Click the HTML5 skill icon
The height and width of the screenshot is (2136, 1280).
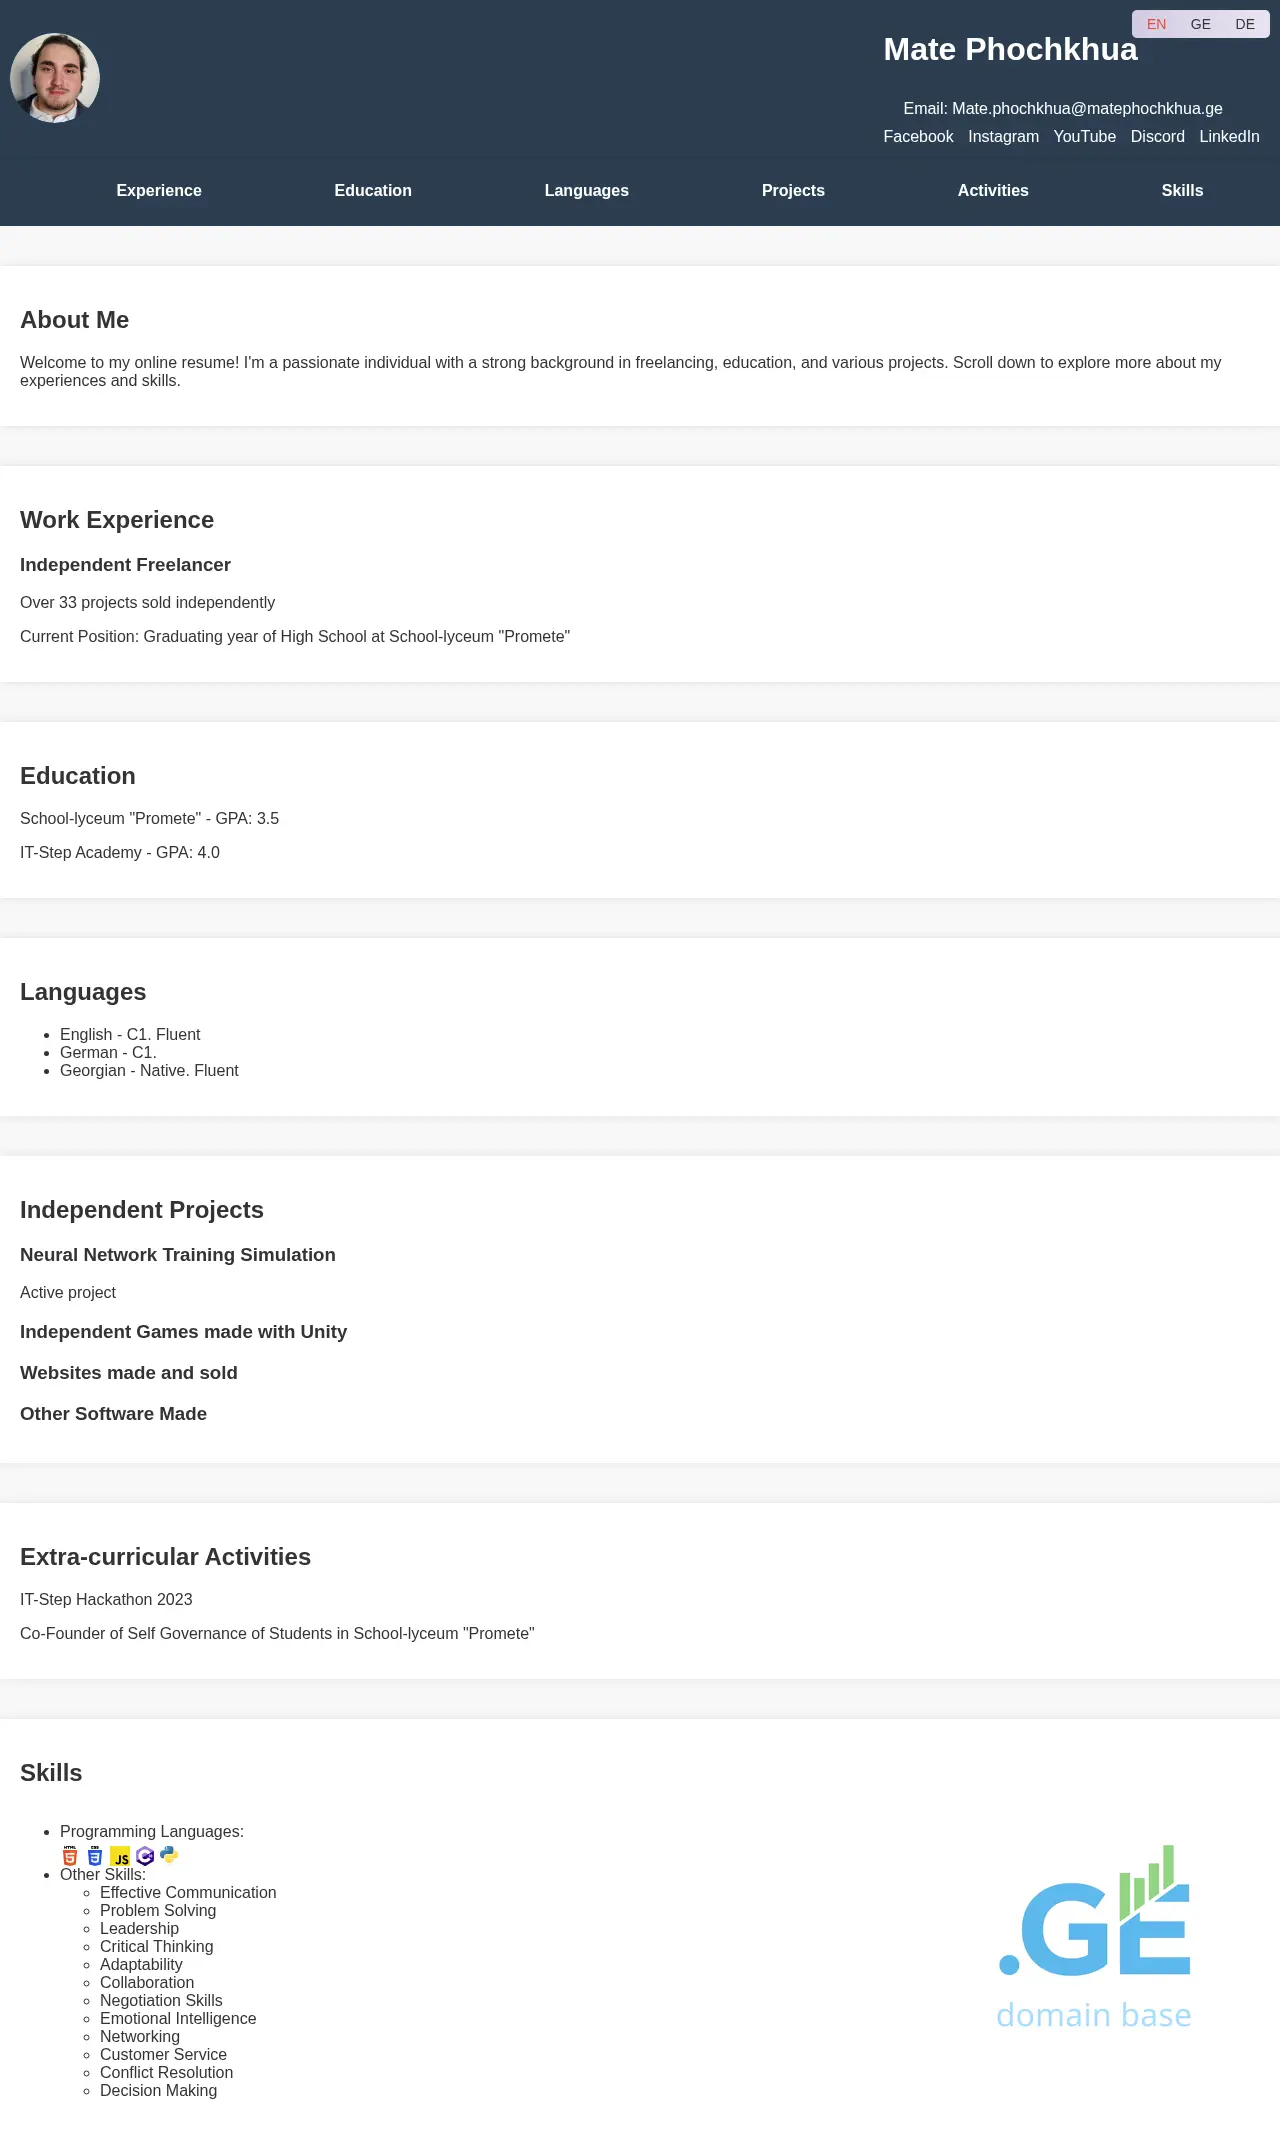pos(70,1856)
